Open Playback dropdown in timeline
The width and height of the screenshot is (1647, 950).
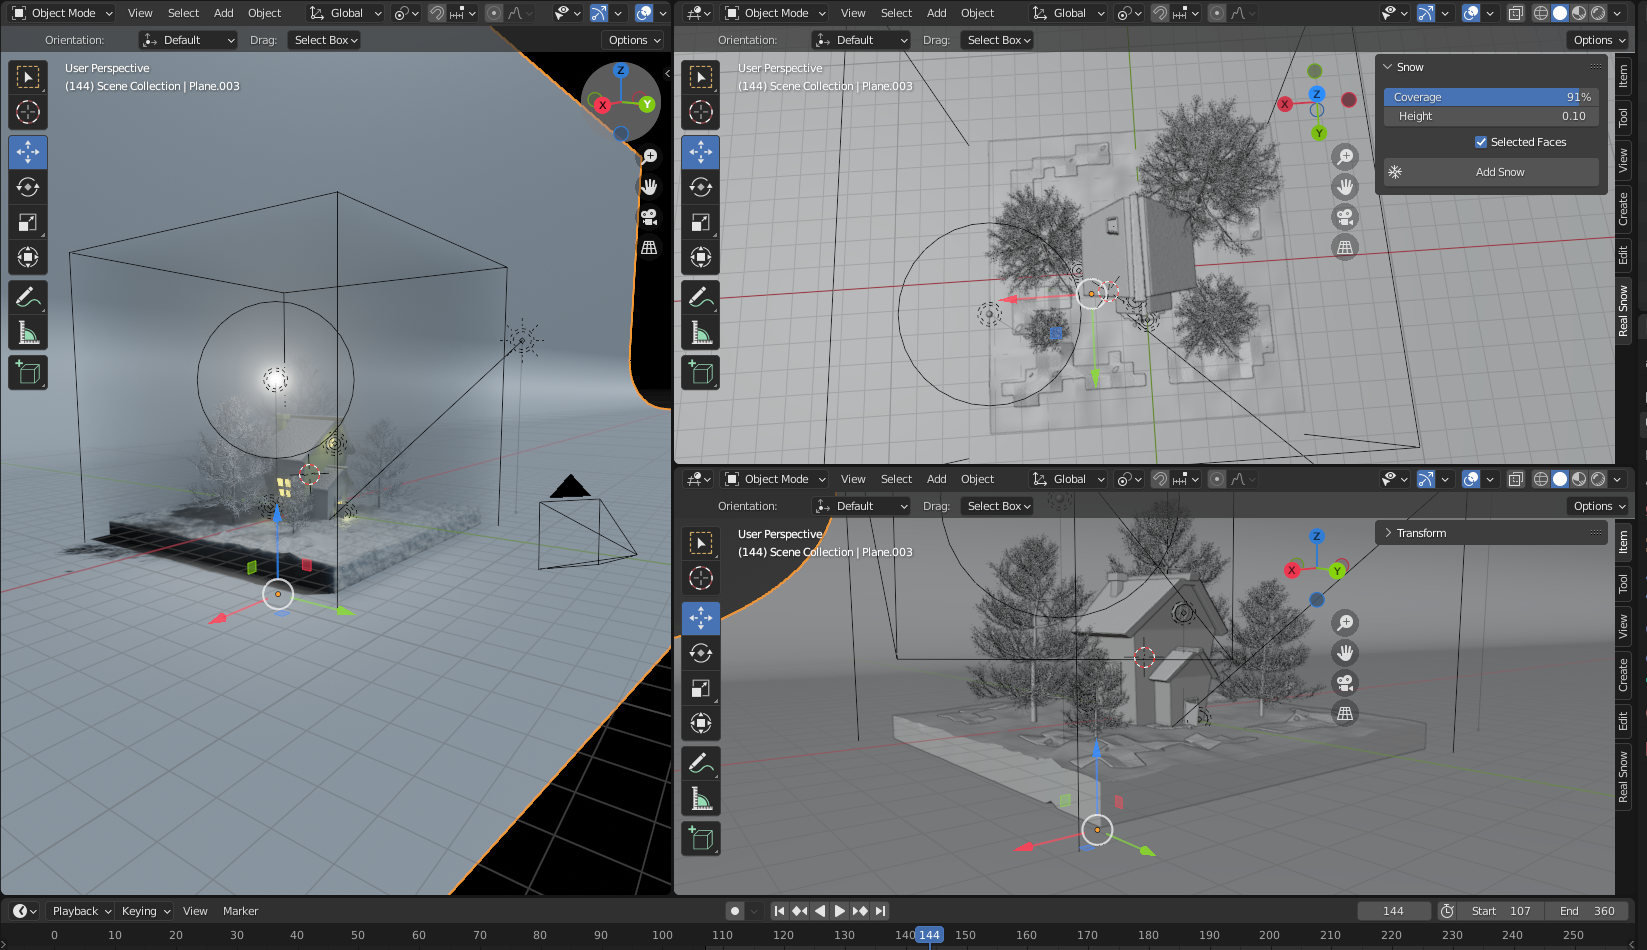pos(81,911)
